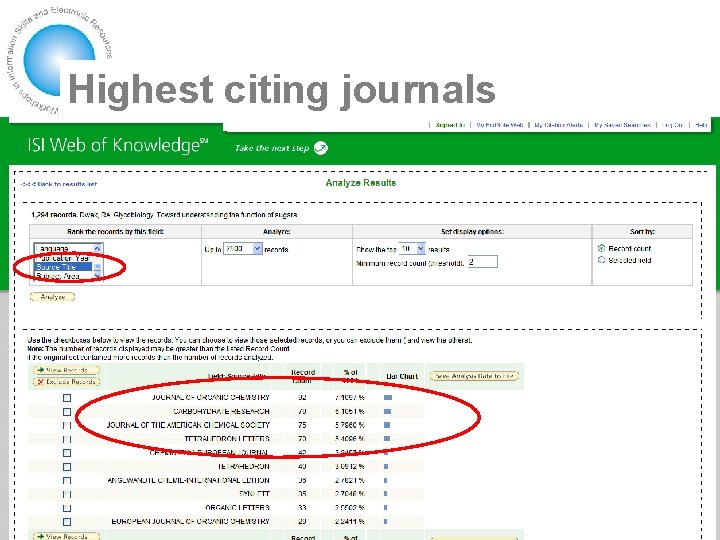
Task: Click the SYNLETT row text
Action: coord(254,494)
